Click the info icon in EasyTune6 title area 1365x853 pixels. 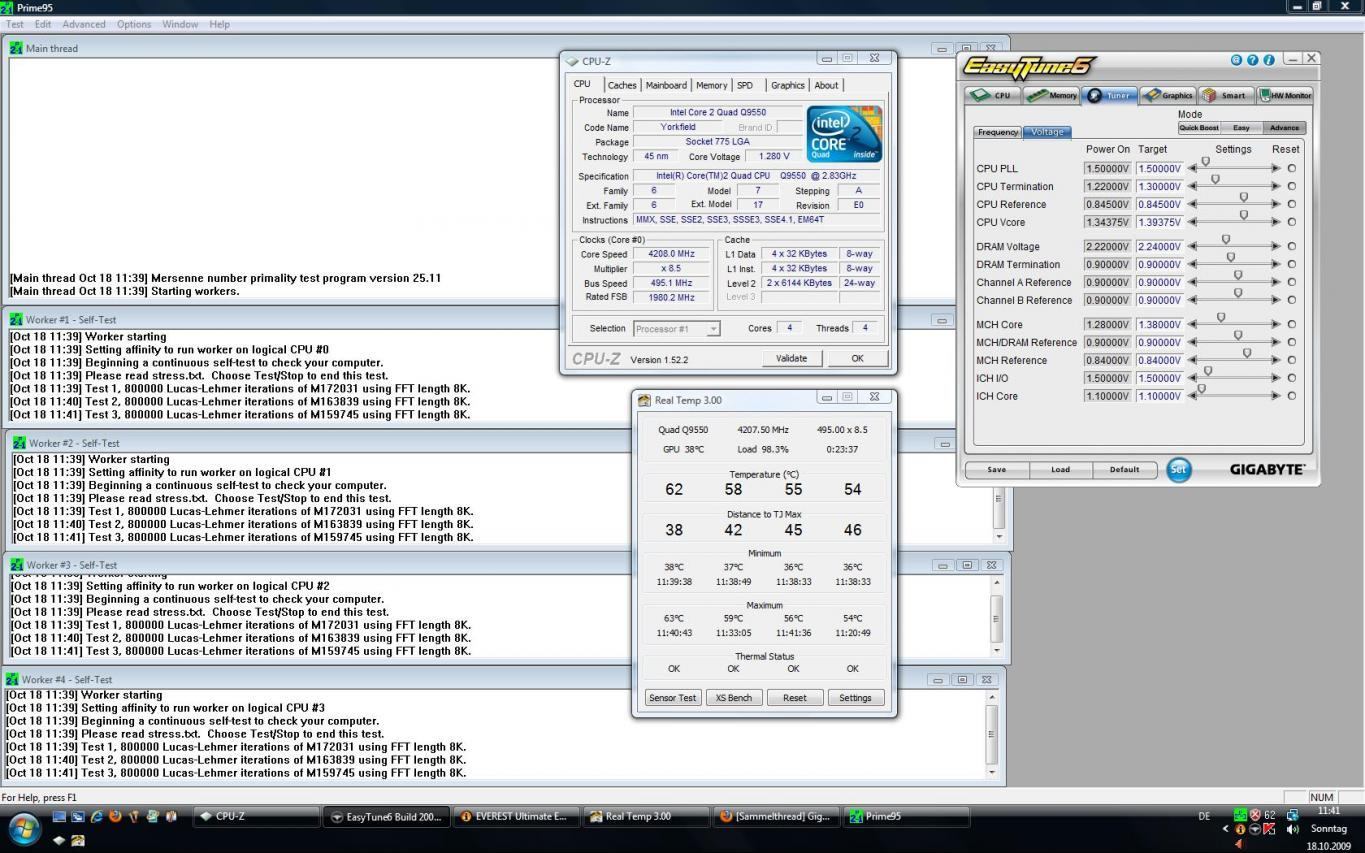tap(1269, 60)
